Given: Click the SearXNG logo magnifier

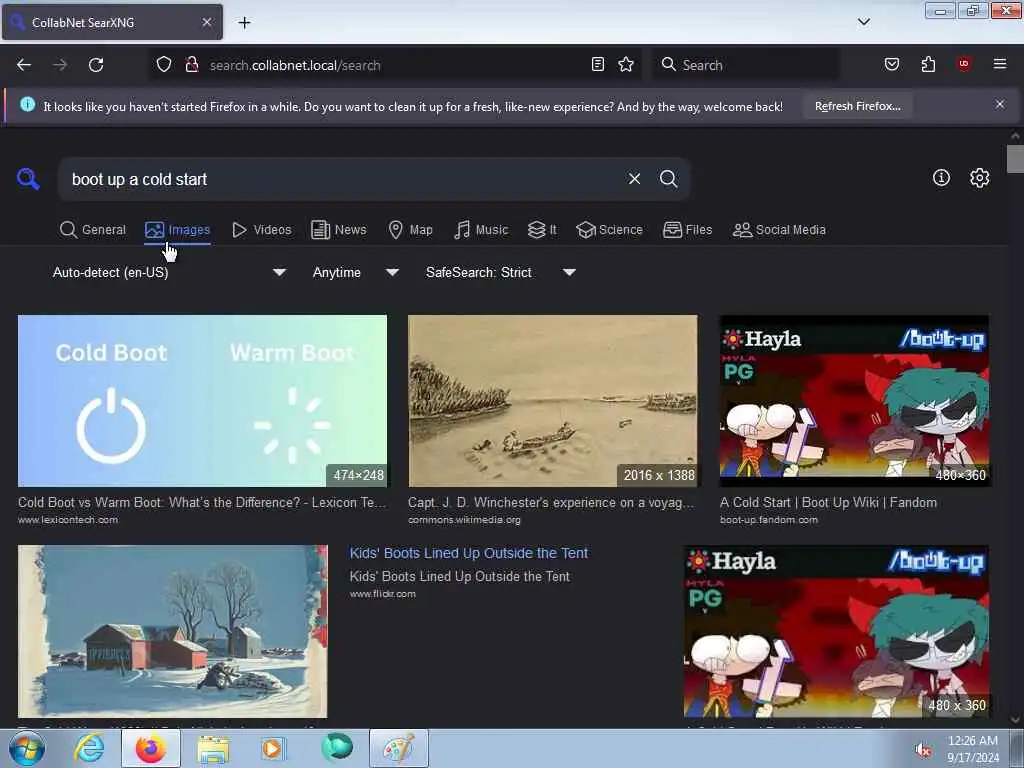Looking at the screenshot, I should point(28,178).
